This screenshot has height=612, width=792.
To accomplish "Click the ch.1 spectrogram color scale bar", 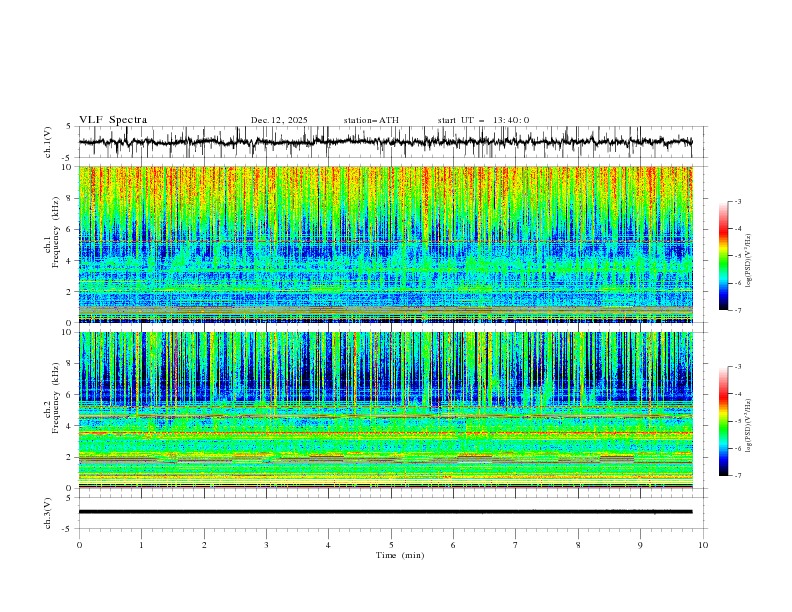I will coord(723,255).
